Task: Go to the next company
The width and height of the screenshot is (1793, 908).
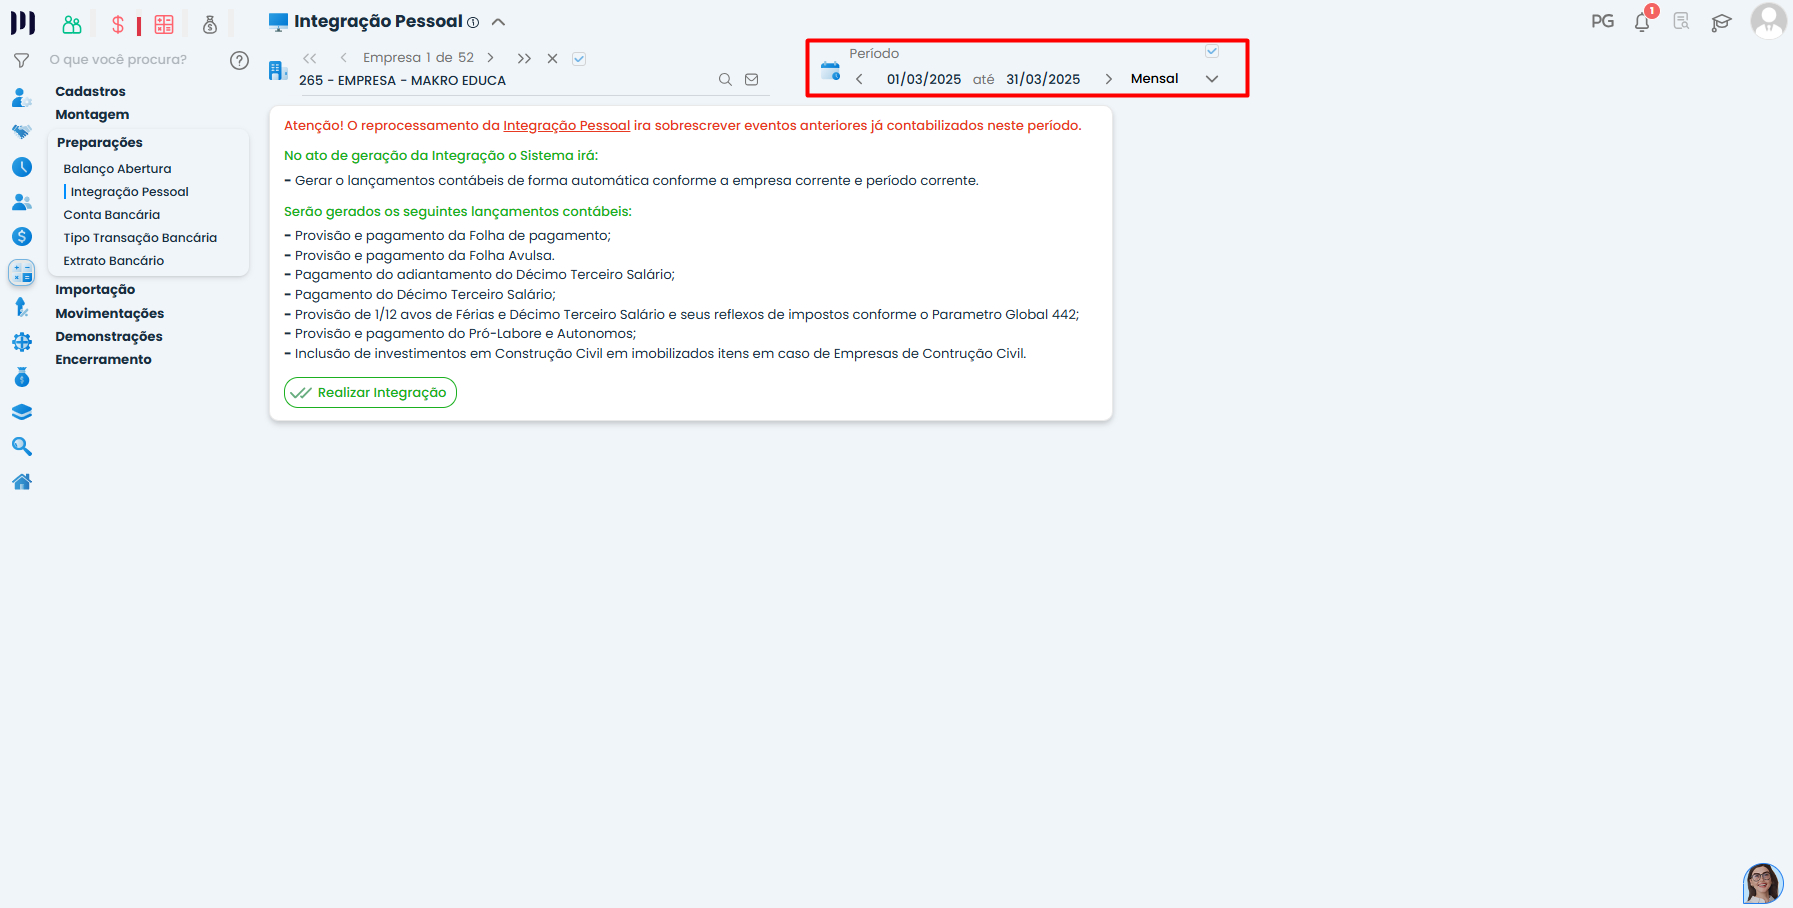Action: click(x=490, y=58)
